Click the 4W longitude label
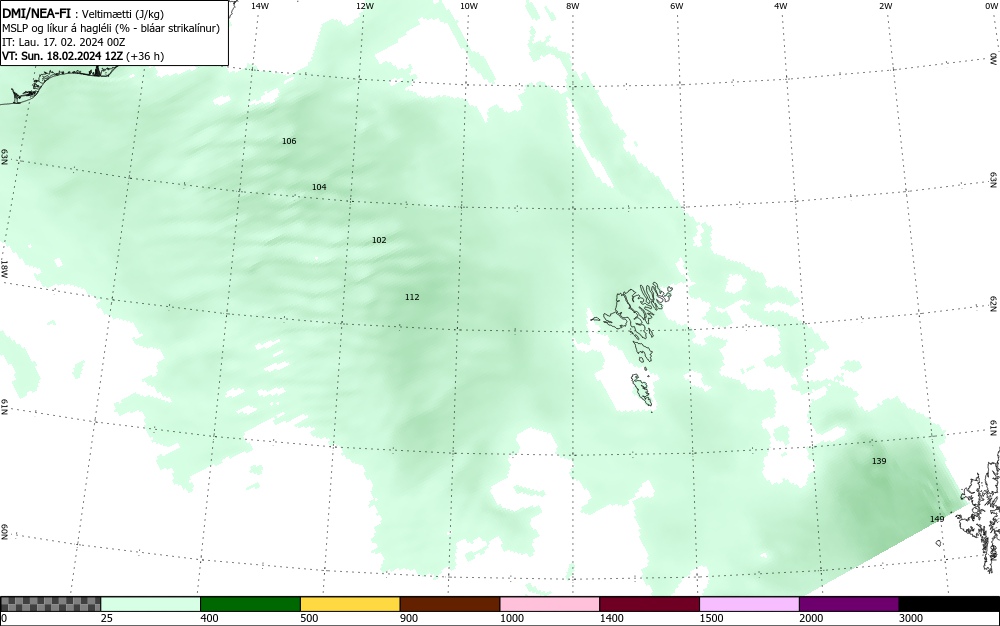The height and width of the screenshot is (626, 1000). pos(781,6)
